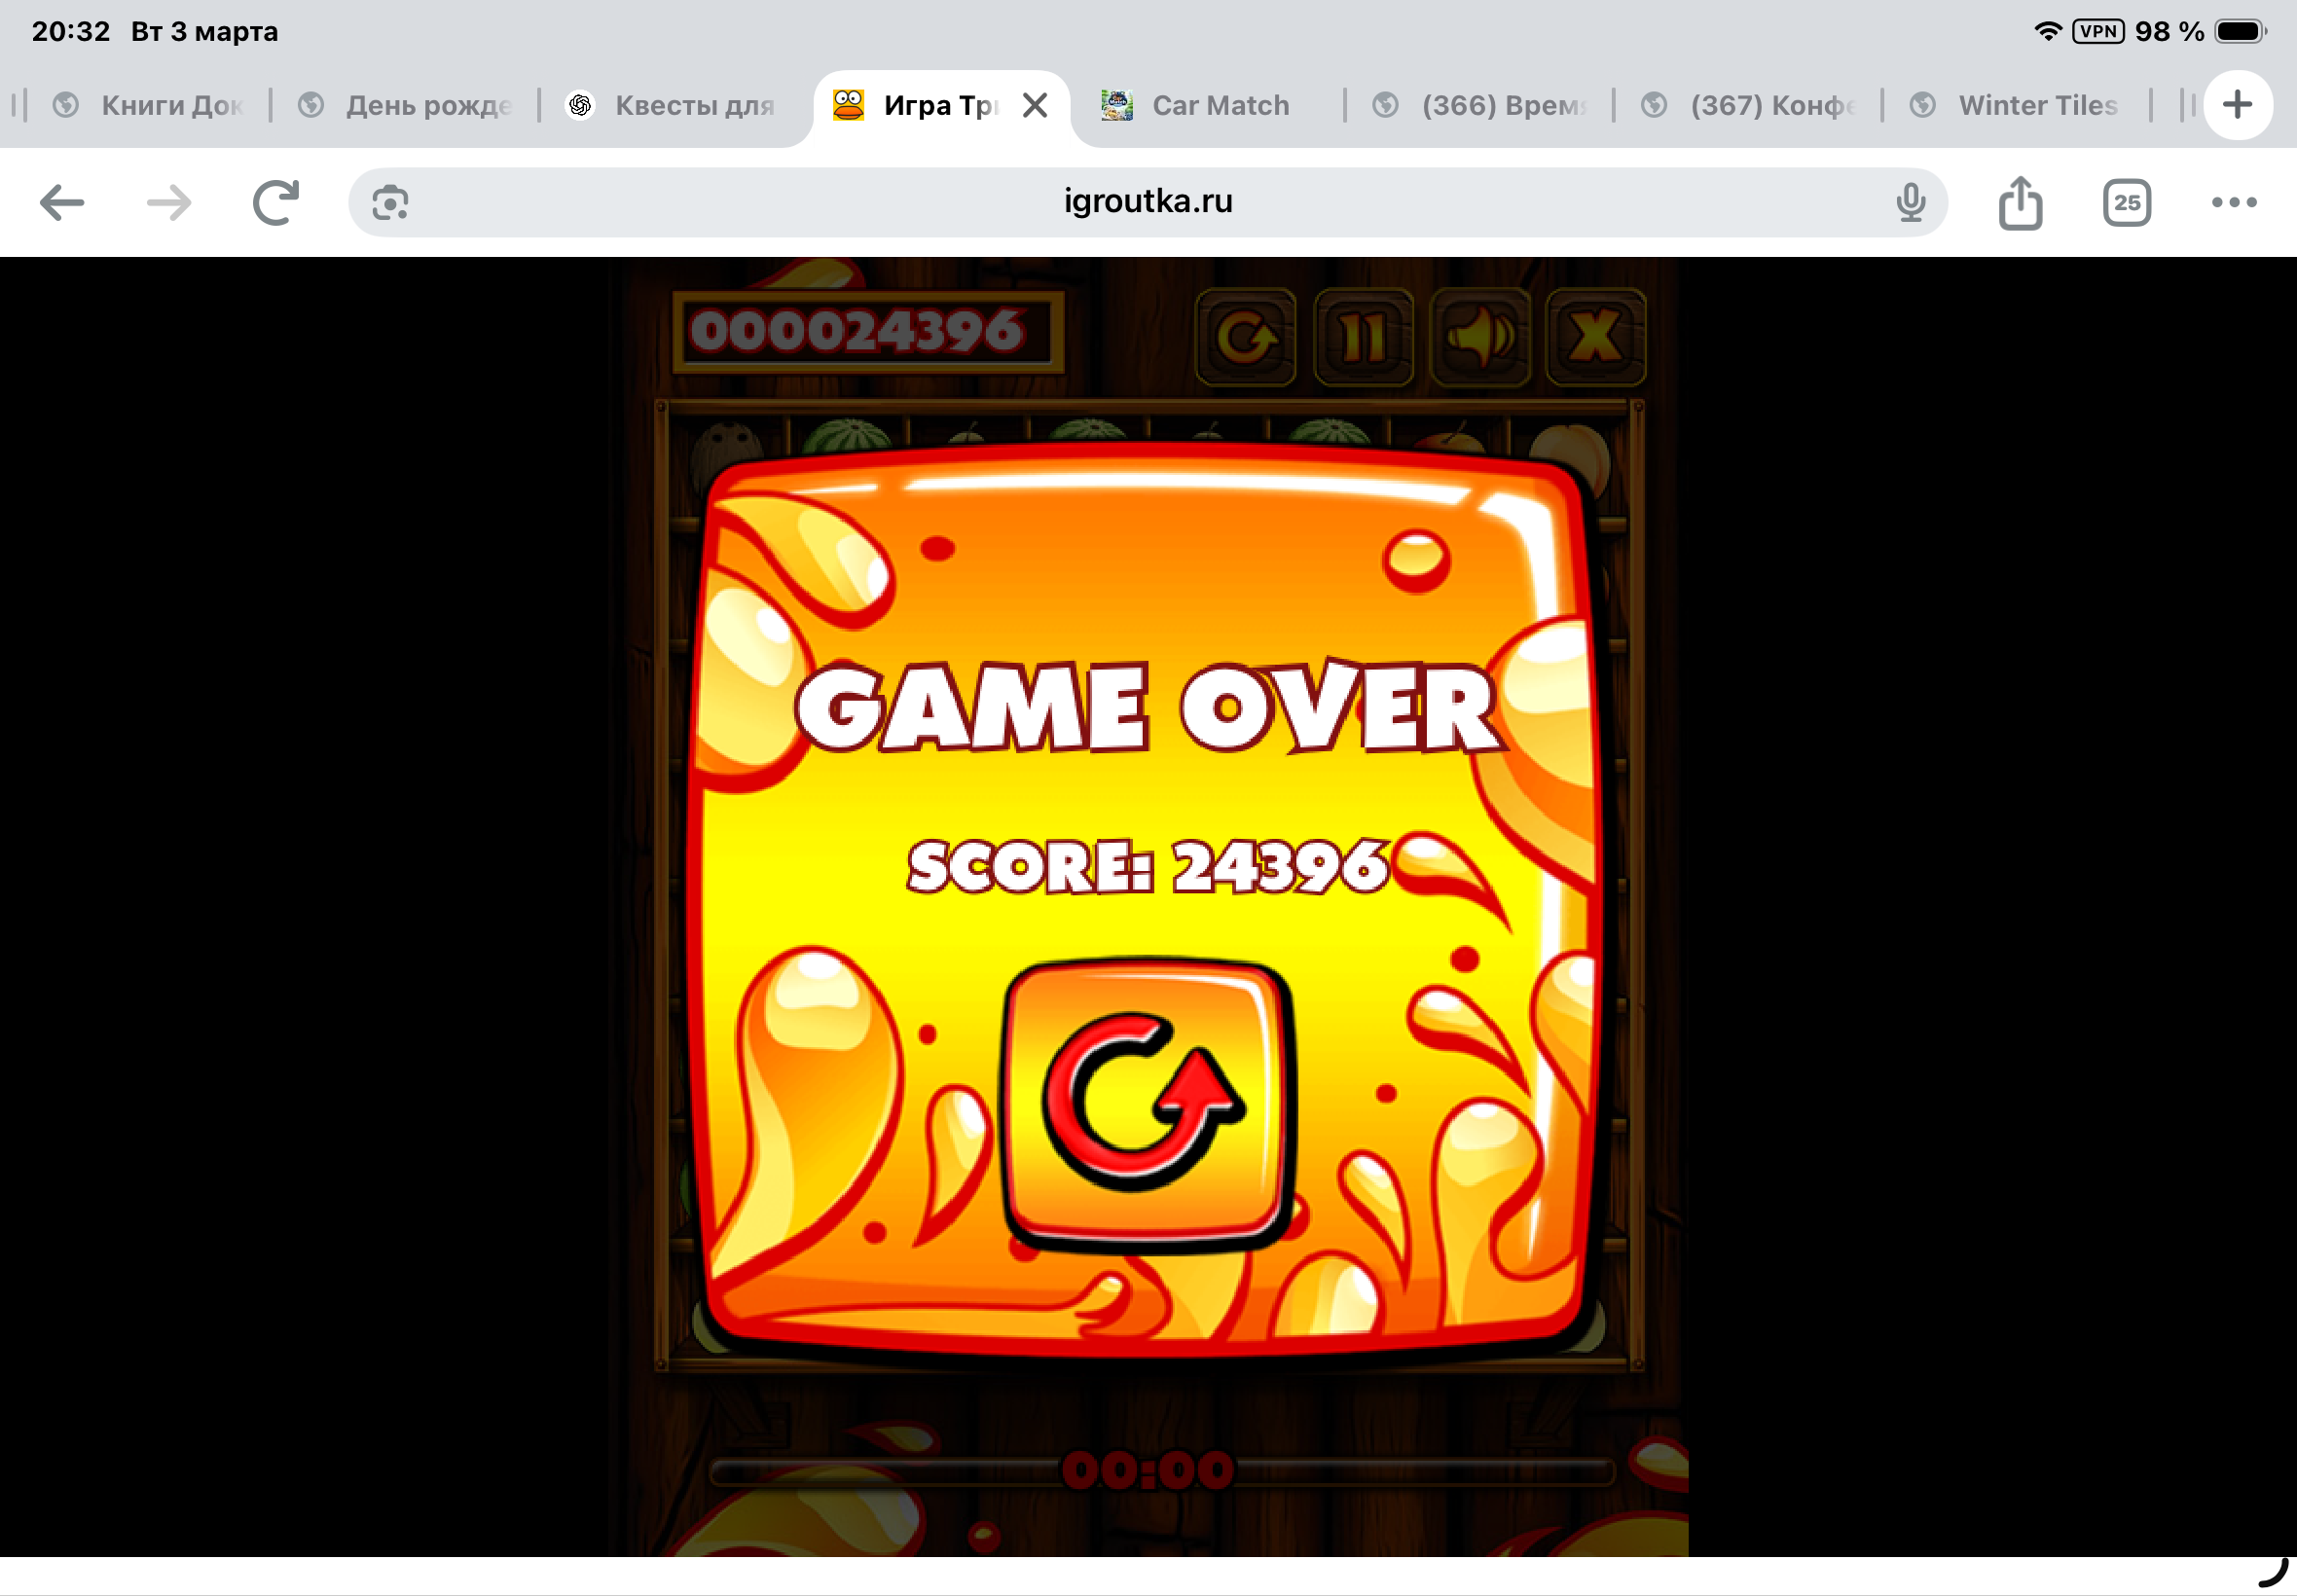Screen dimensions: 2297x1596
Task: Go back with browser back arrow
Action: tap(62, 203)
